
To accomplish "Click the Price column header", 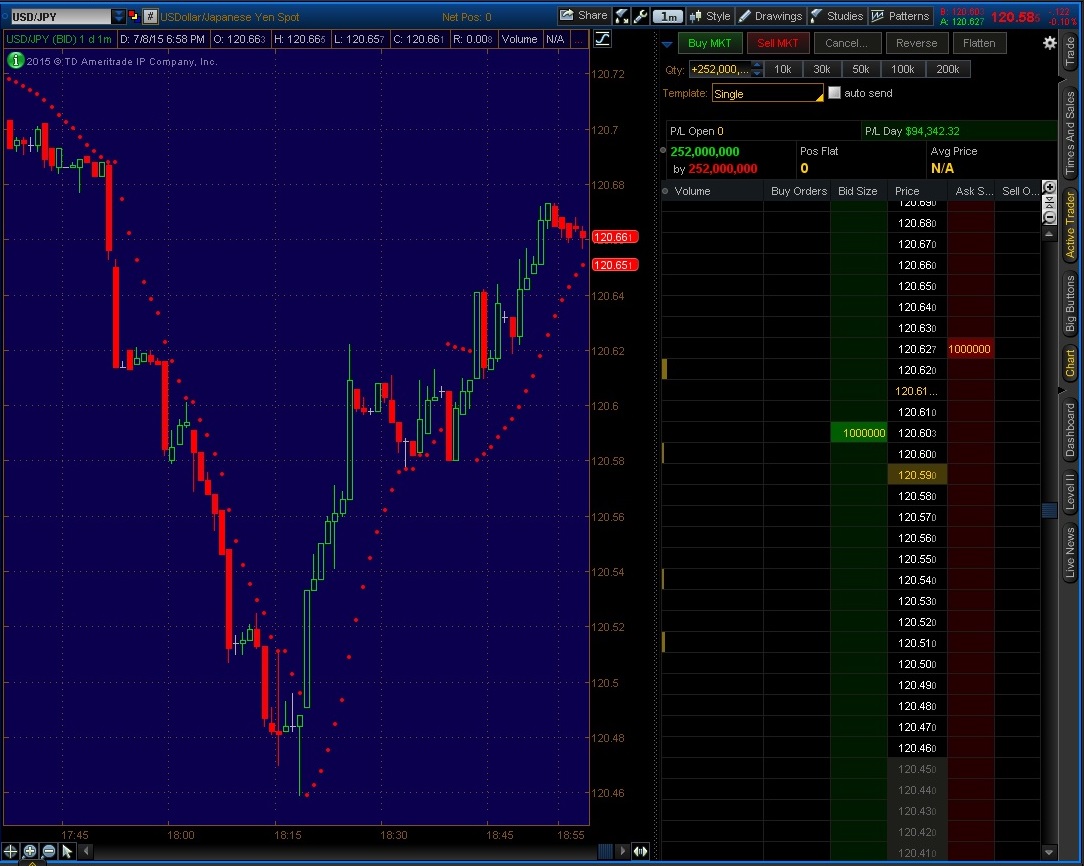I will point(917,191).
